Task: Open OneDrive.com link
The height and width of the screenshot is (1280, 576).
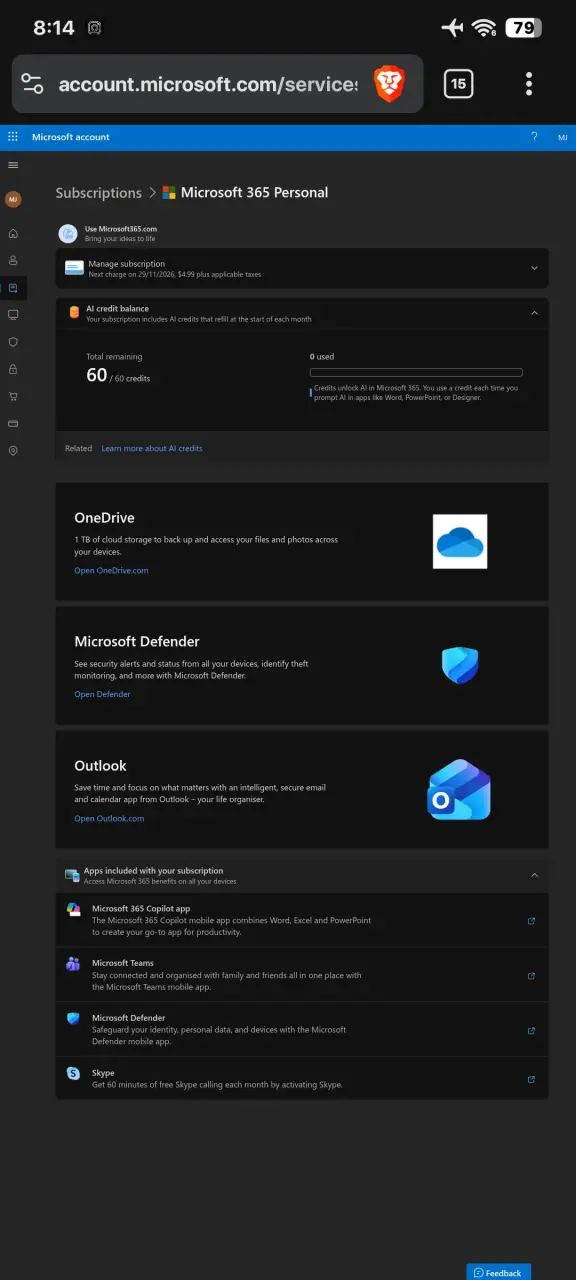Action: 111,571
